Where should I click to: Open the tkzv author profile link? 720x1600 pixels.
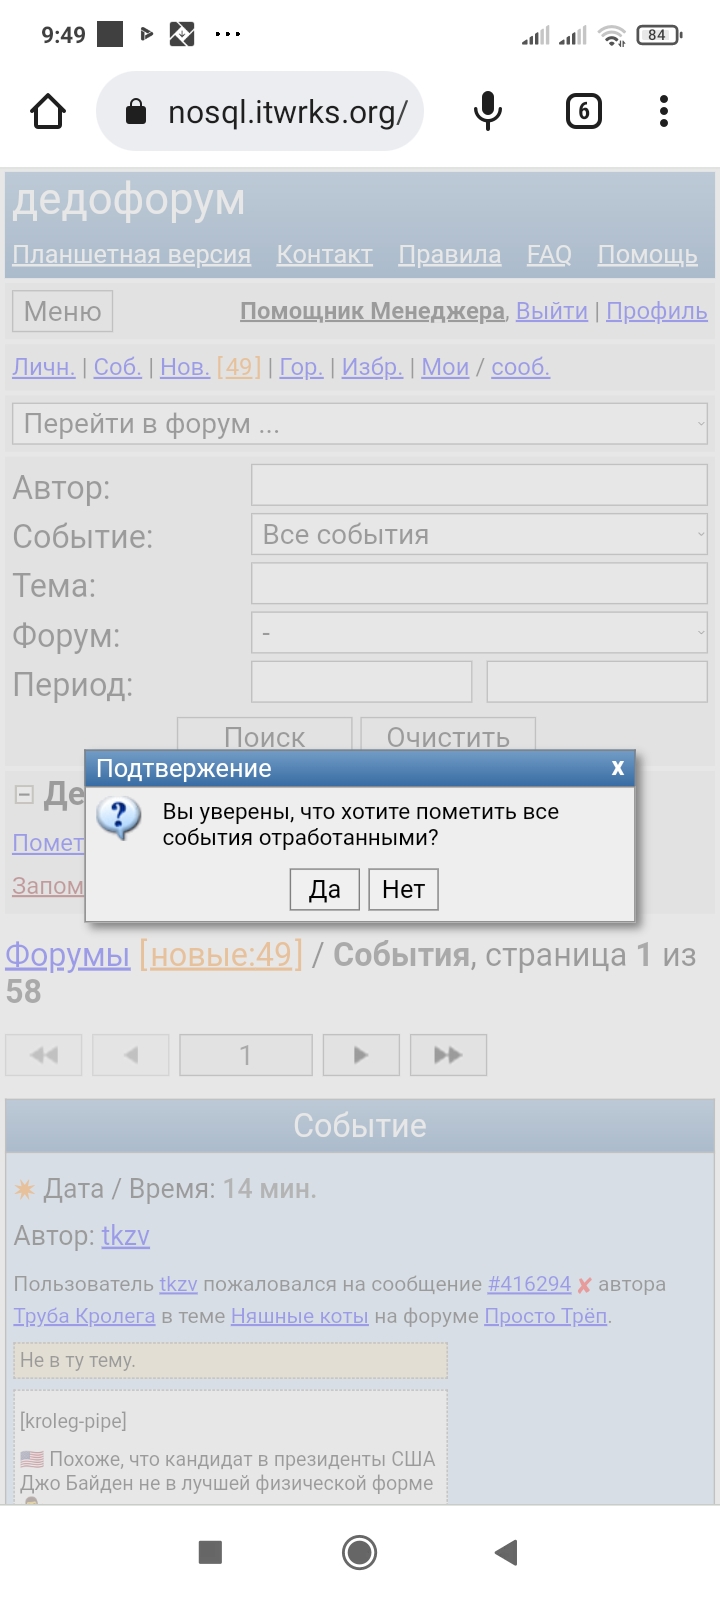125,1236
